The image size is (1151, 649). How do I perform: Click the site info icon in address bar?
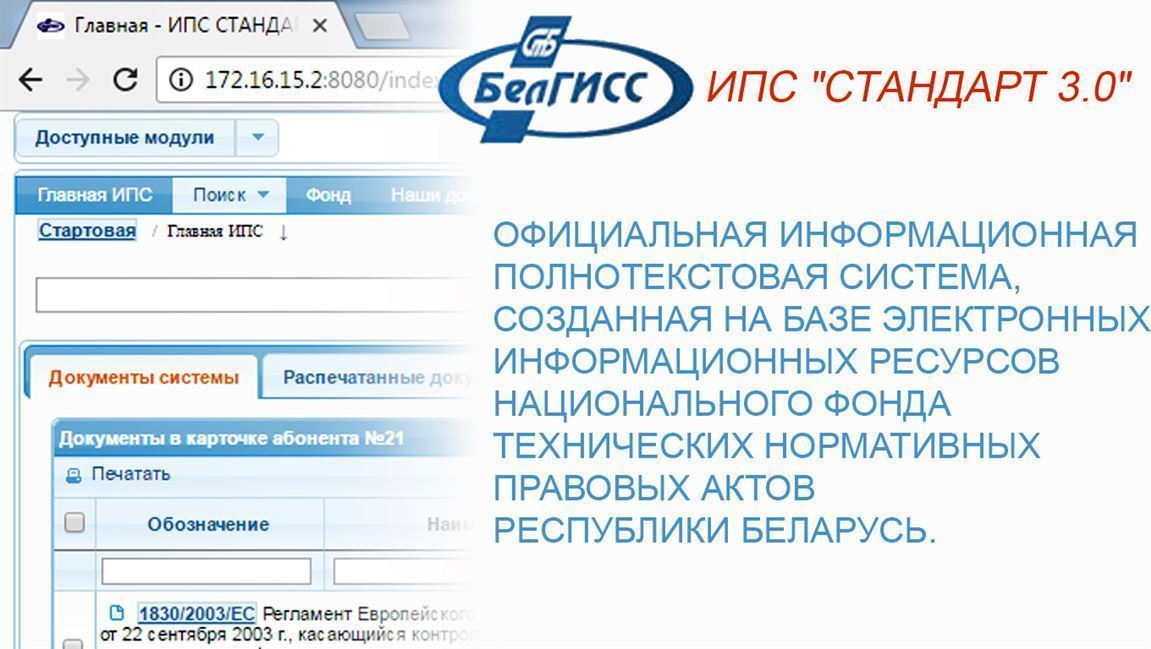pyautogui.click(x=181, y=80)
